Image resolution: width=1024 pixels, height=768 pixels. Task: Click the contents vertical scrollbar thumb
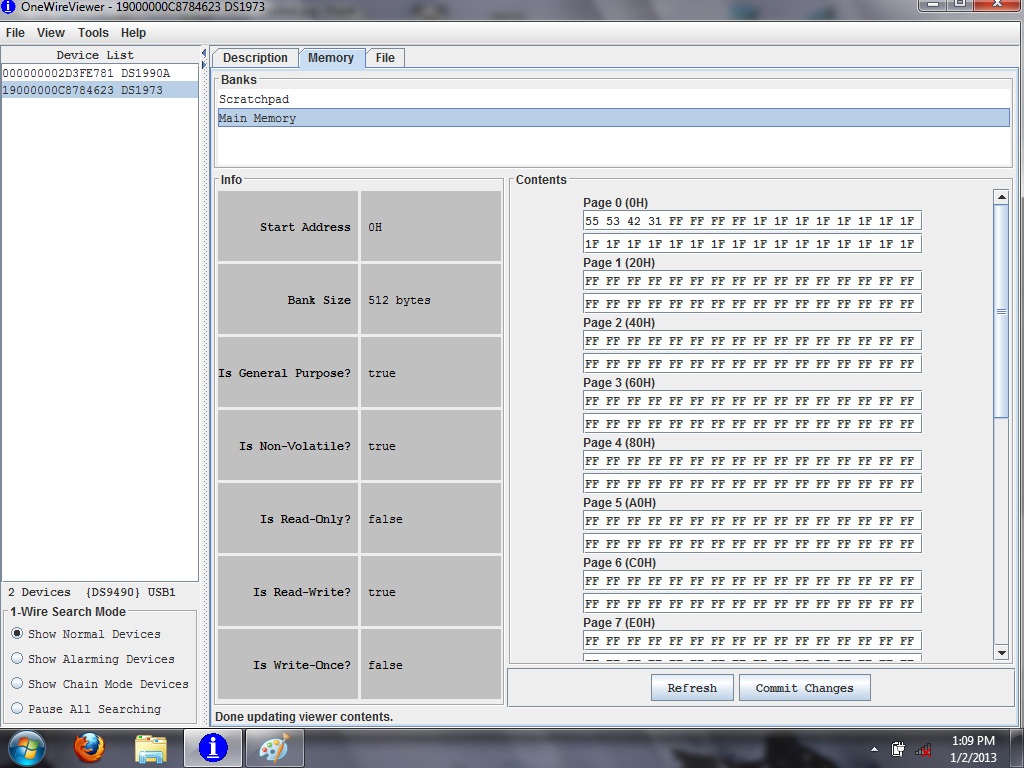click(x=1001, y=312)
